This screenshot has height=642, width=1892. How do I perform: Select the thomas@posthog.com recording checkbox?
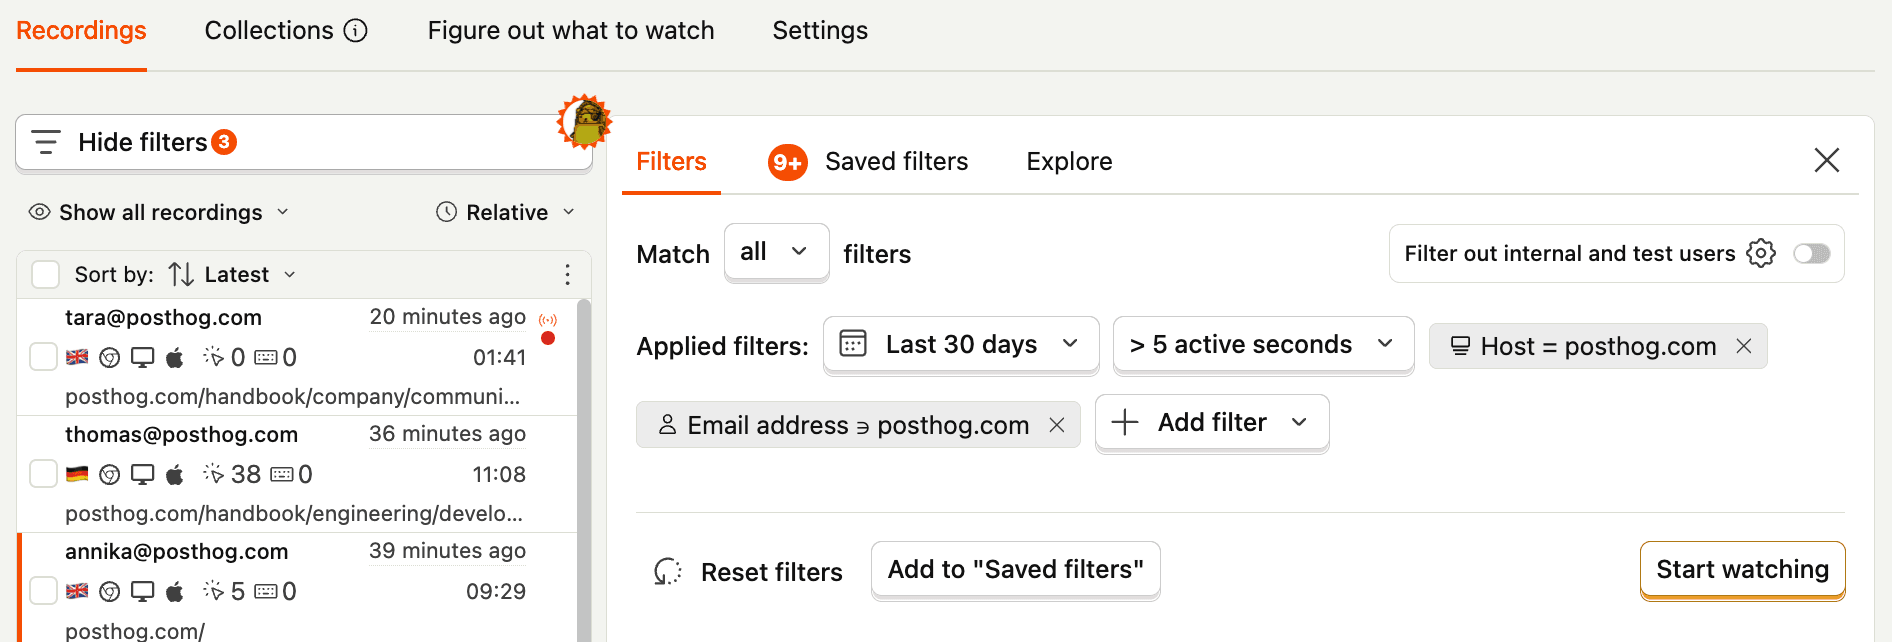(43, 474)
